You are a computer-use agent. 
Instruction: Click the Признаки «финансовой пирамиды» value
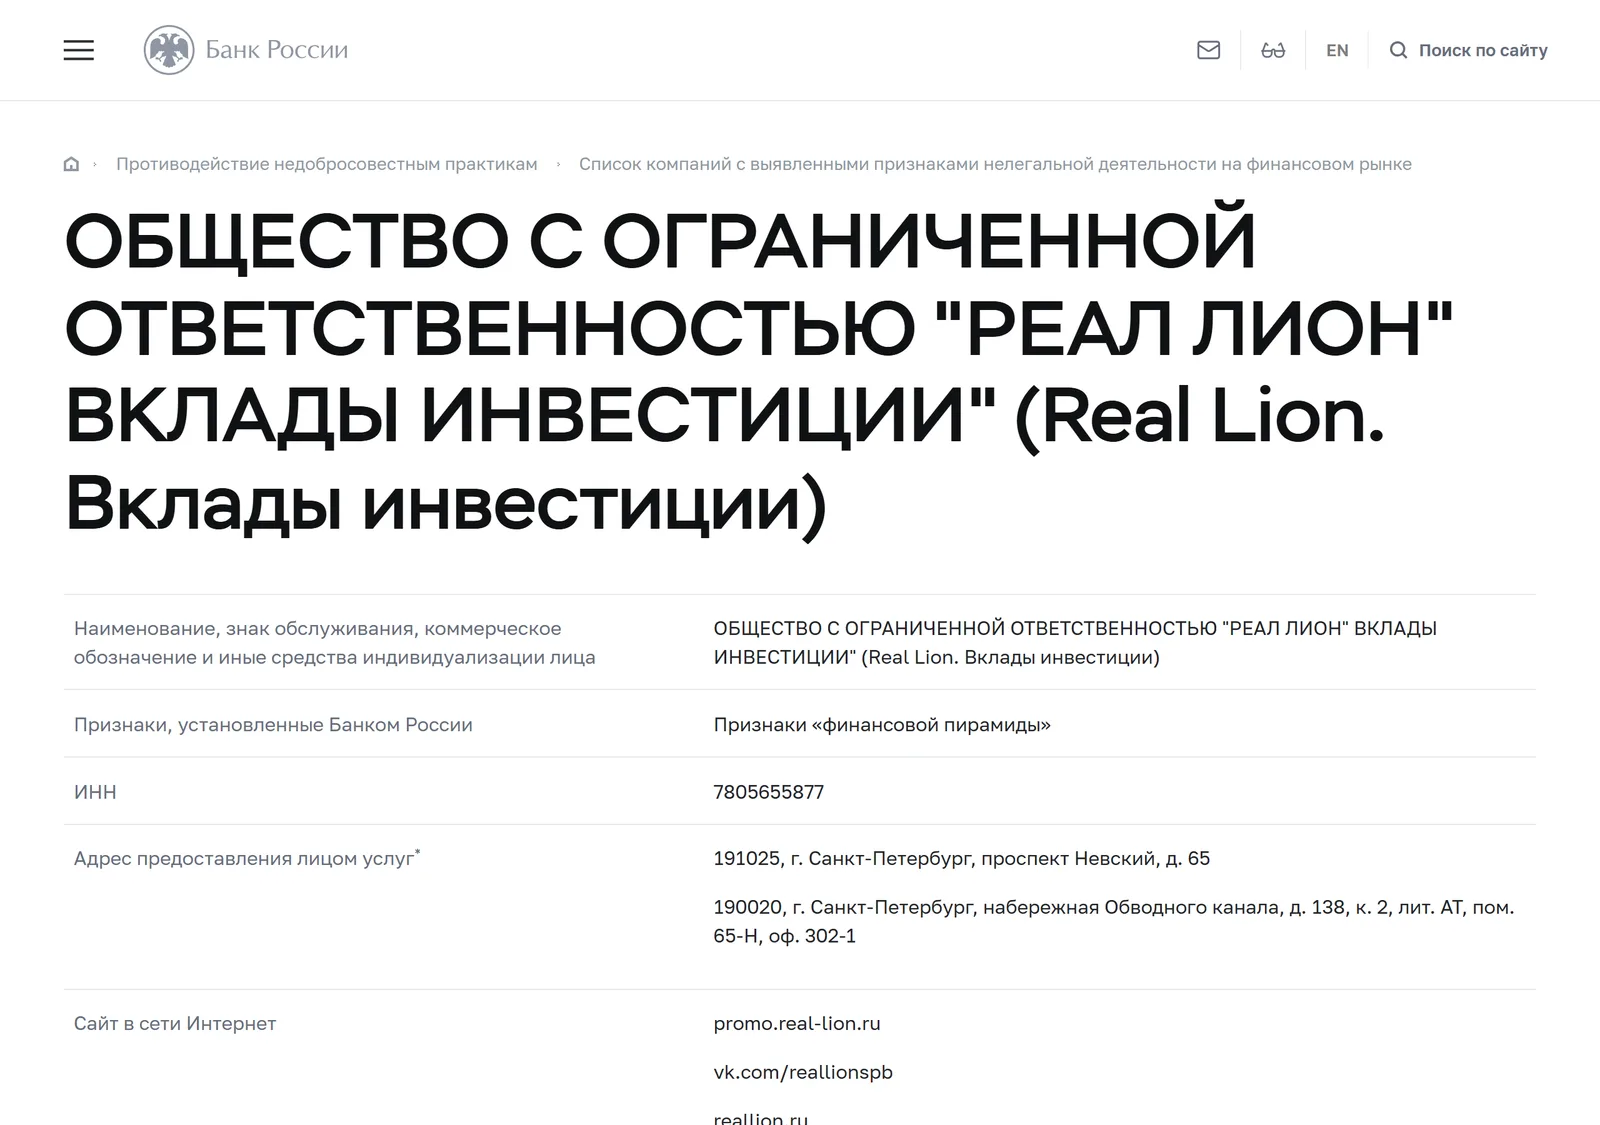pos(882,725)
